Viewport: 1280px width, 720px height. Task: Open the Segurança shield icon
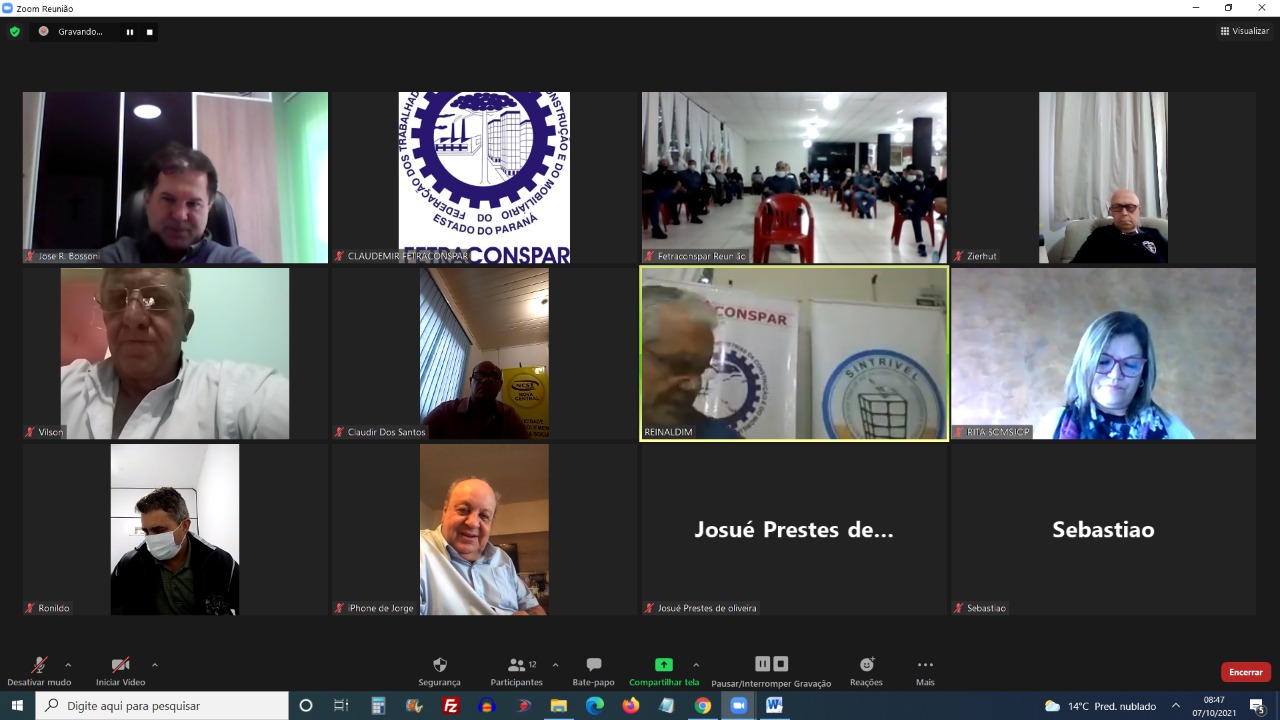pos(439,665)
